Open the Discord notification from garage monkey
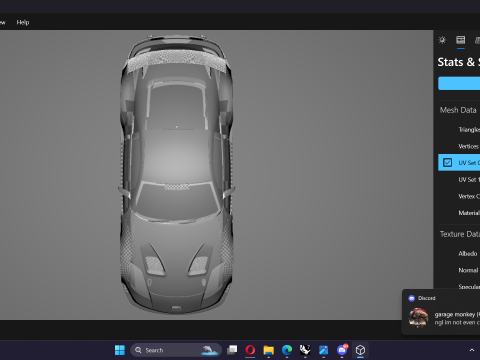Viewport: 480px width, 360px height. [441, 312]
